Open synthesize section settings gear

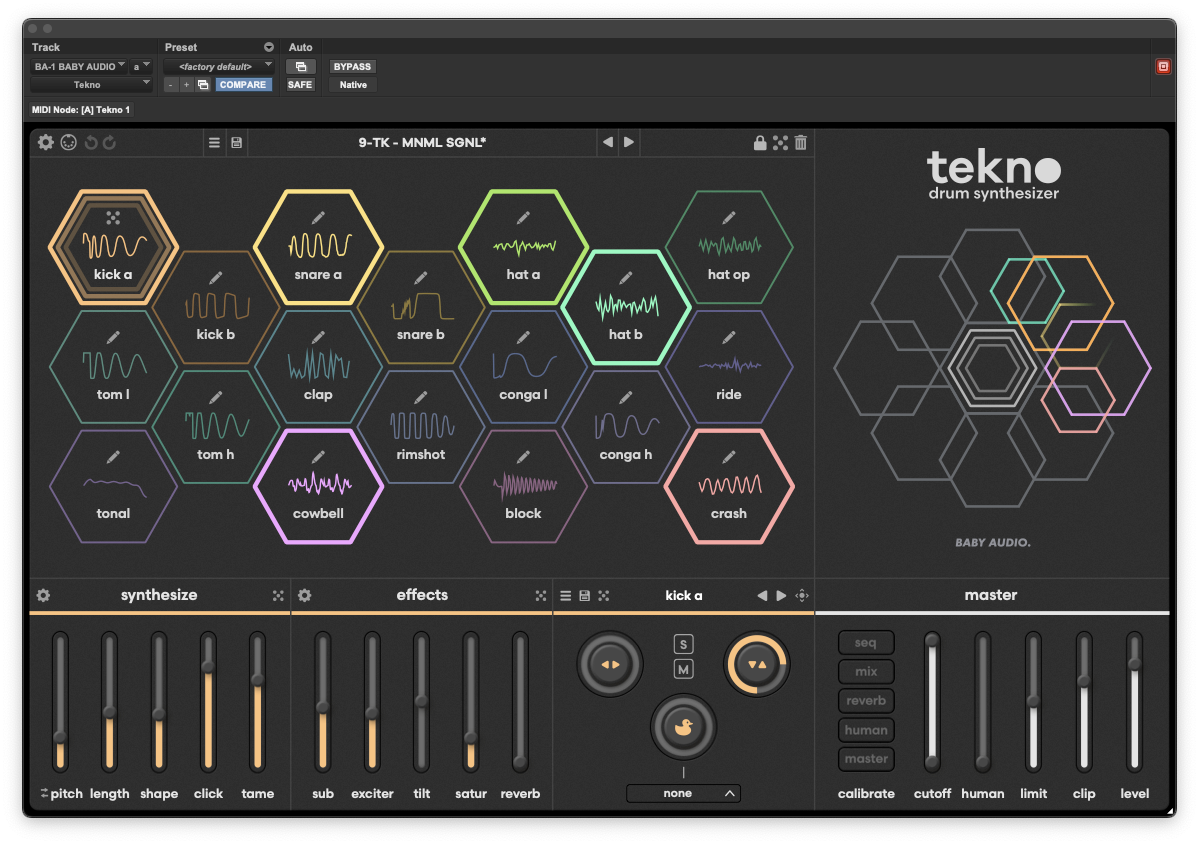pos(44,596)
